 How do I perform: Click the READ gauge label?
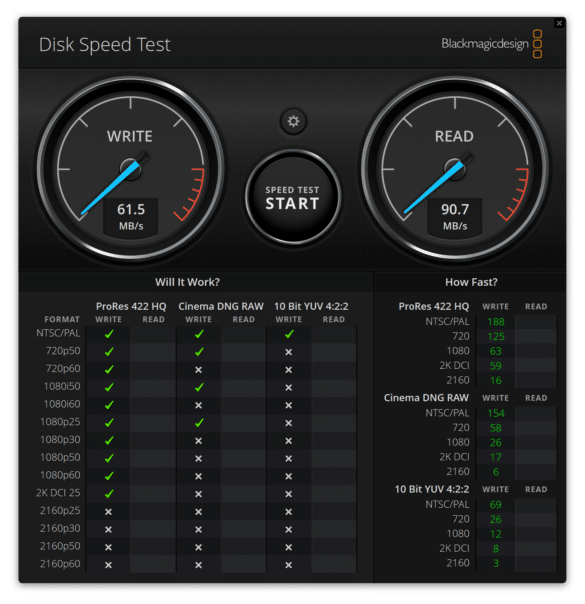[x=454, y=136]
